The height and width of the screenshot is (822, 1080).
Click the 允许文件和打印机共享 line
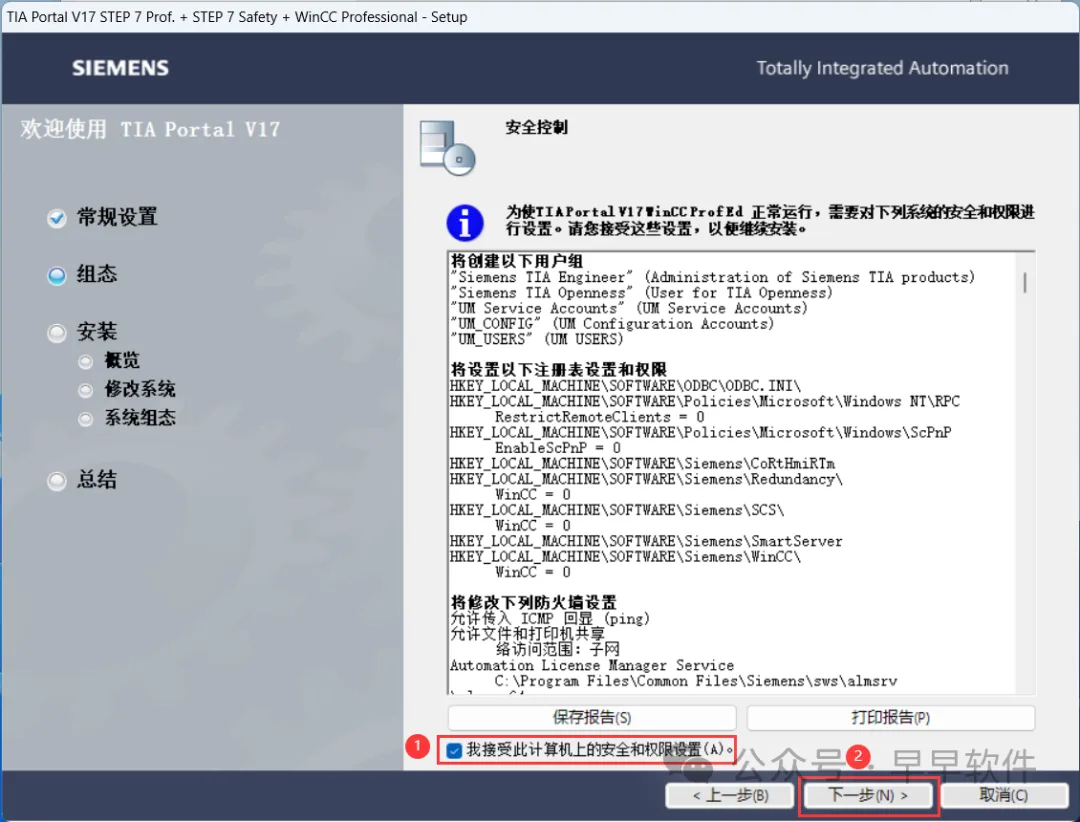(x=528, y=633)
